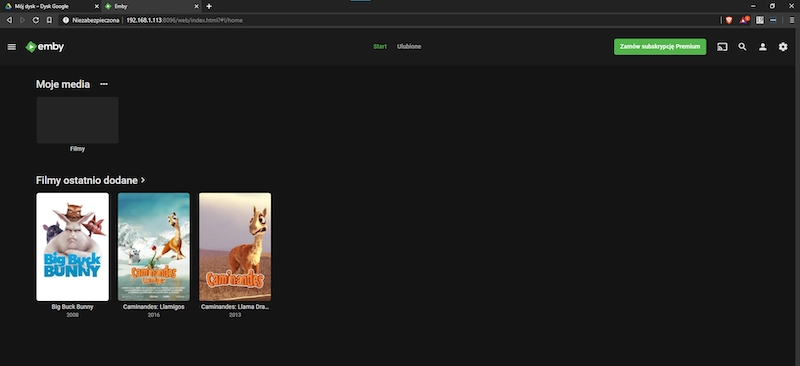Click the Emby logo

click(x=45, y=47)
